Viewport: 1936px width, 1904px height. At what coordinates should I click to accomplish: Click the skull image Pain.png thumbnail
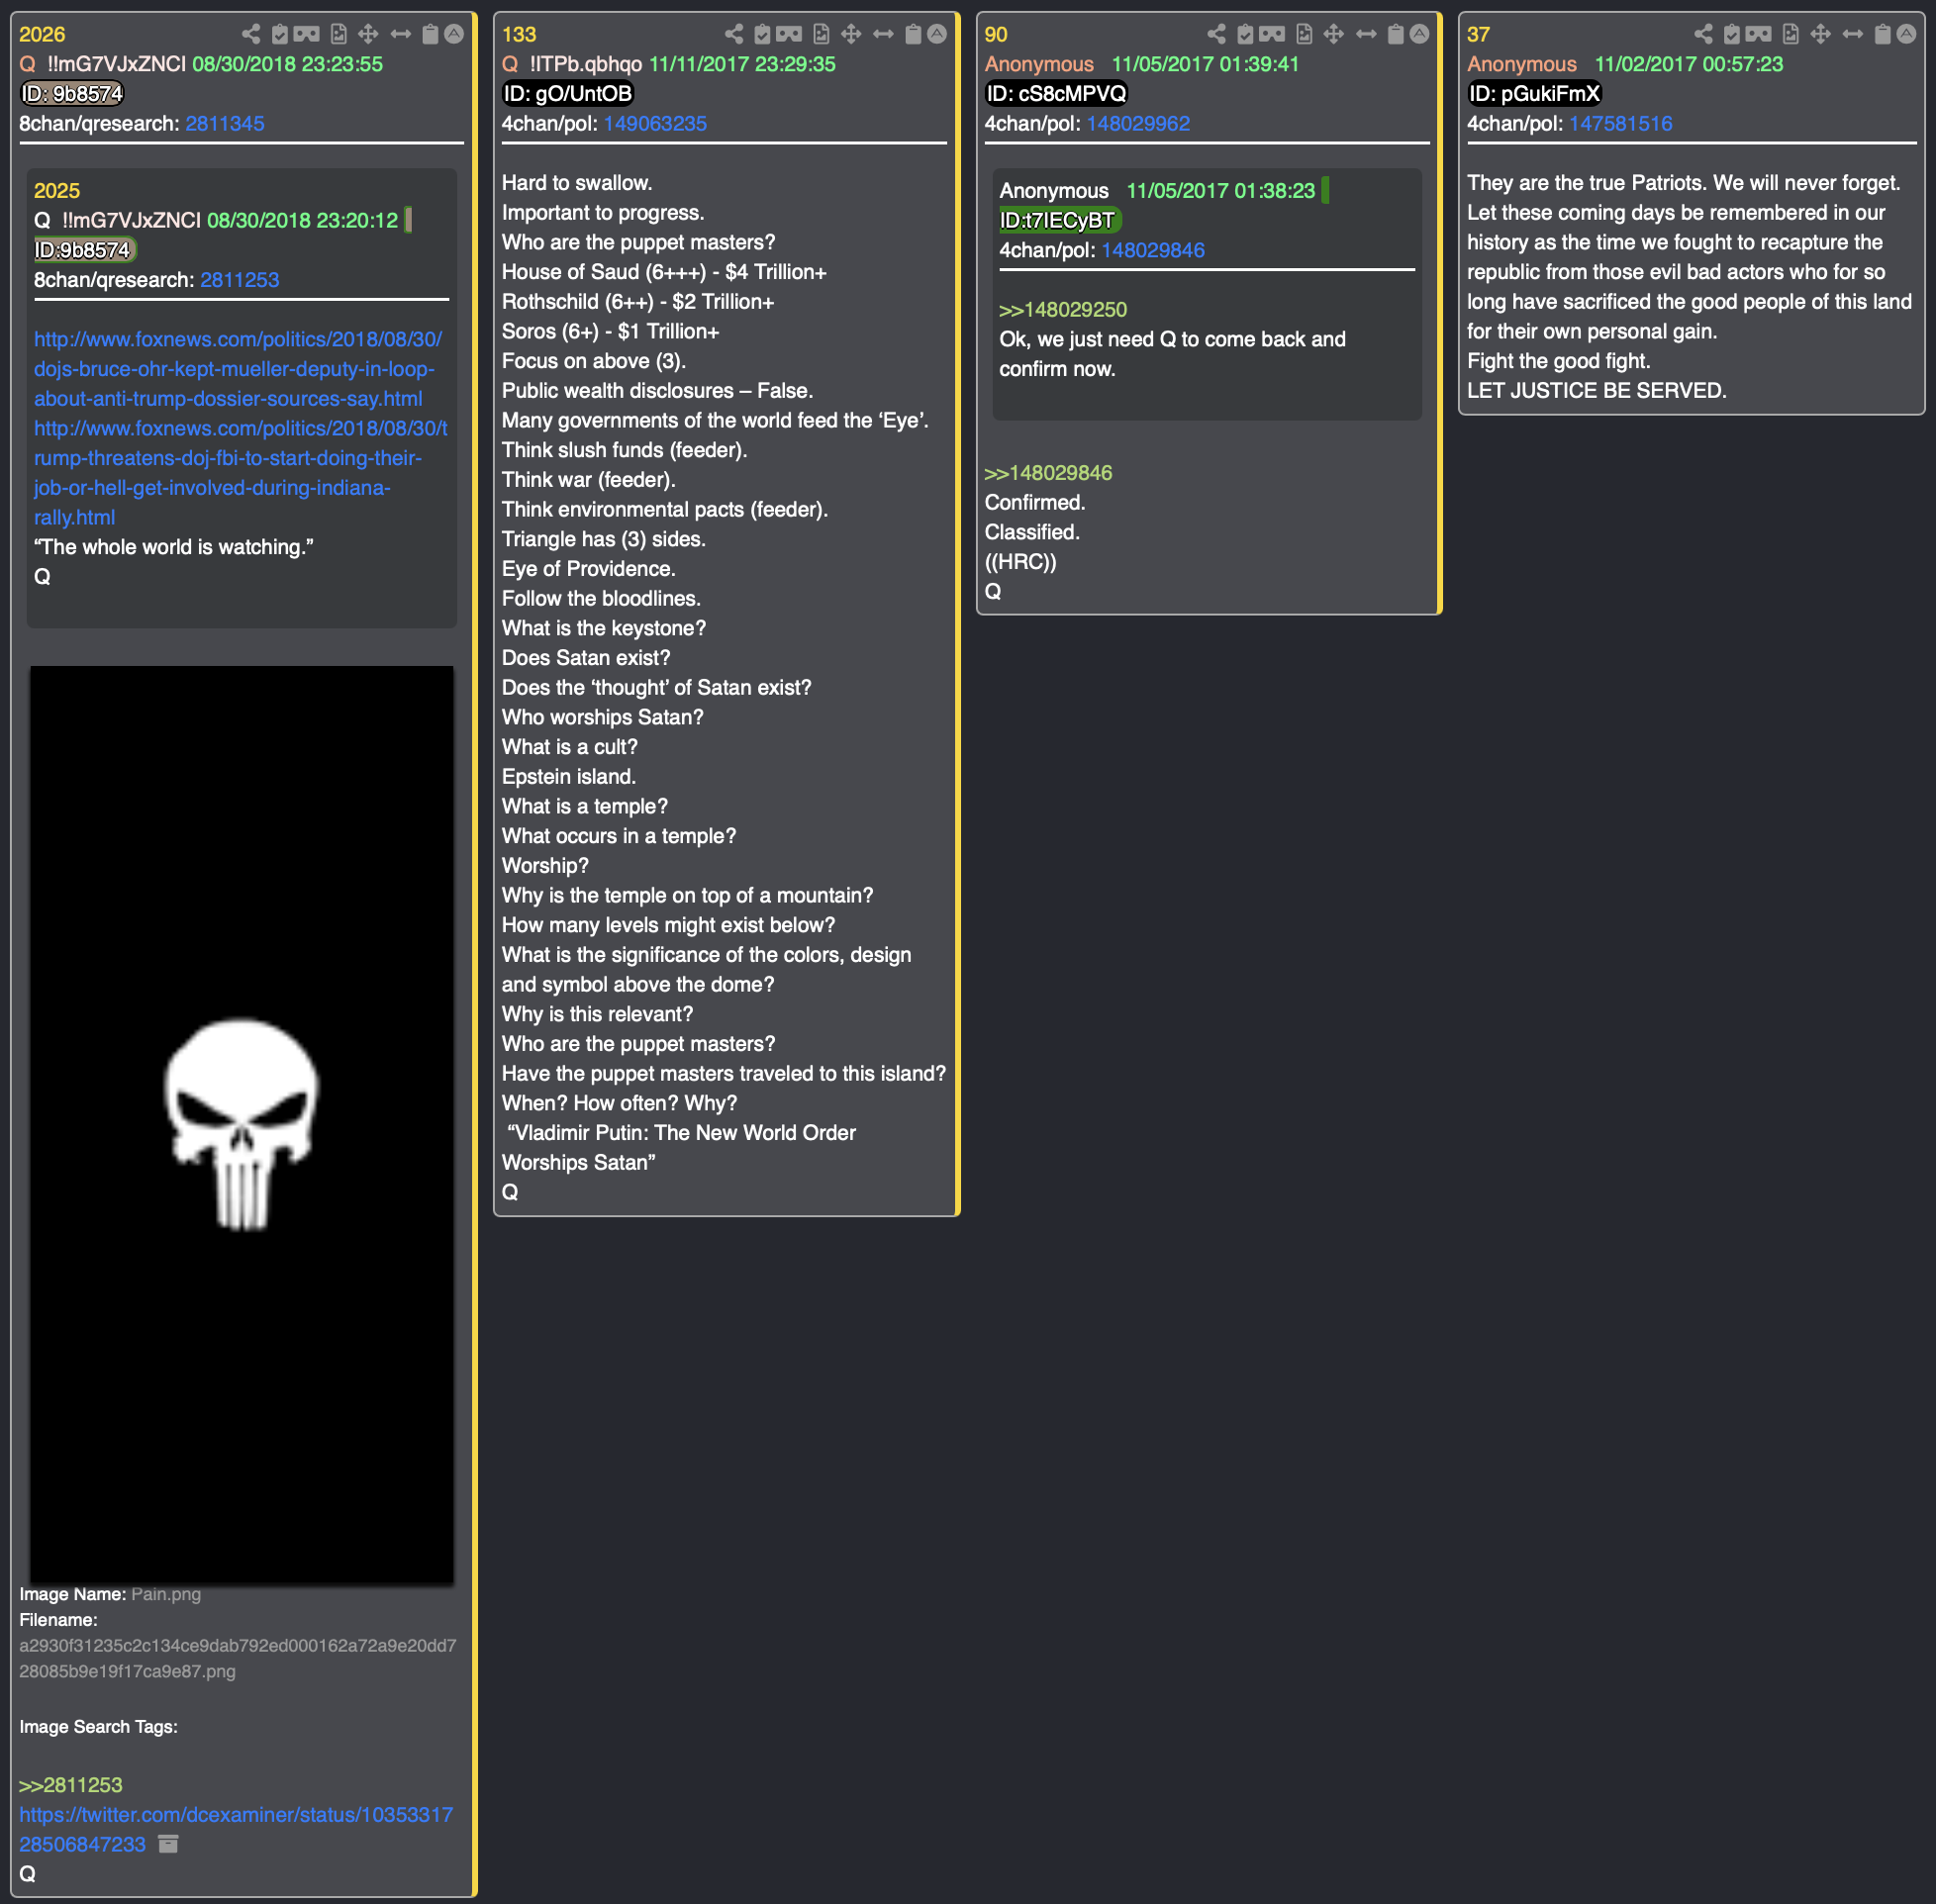pyautogui.click(x=241, y=1124)
